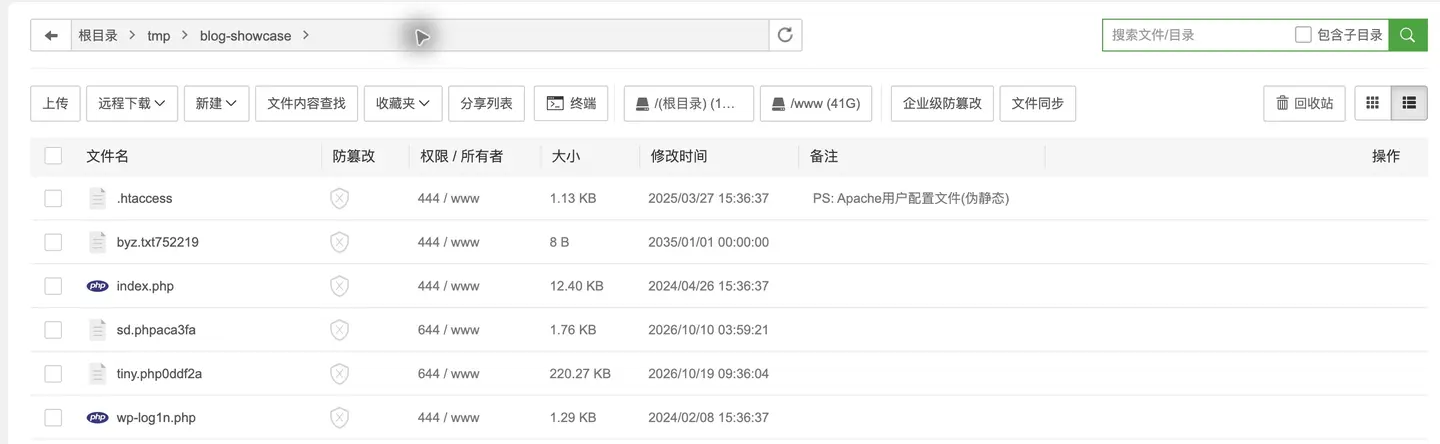
Task: Select the wp-log1n.php row checkbox
Action: pos(53,417)
